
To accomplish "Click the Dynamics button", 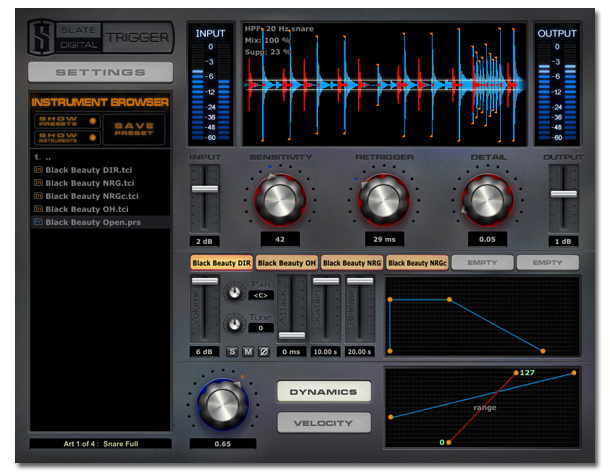I will point(324,392).
